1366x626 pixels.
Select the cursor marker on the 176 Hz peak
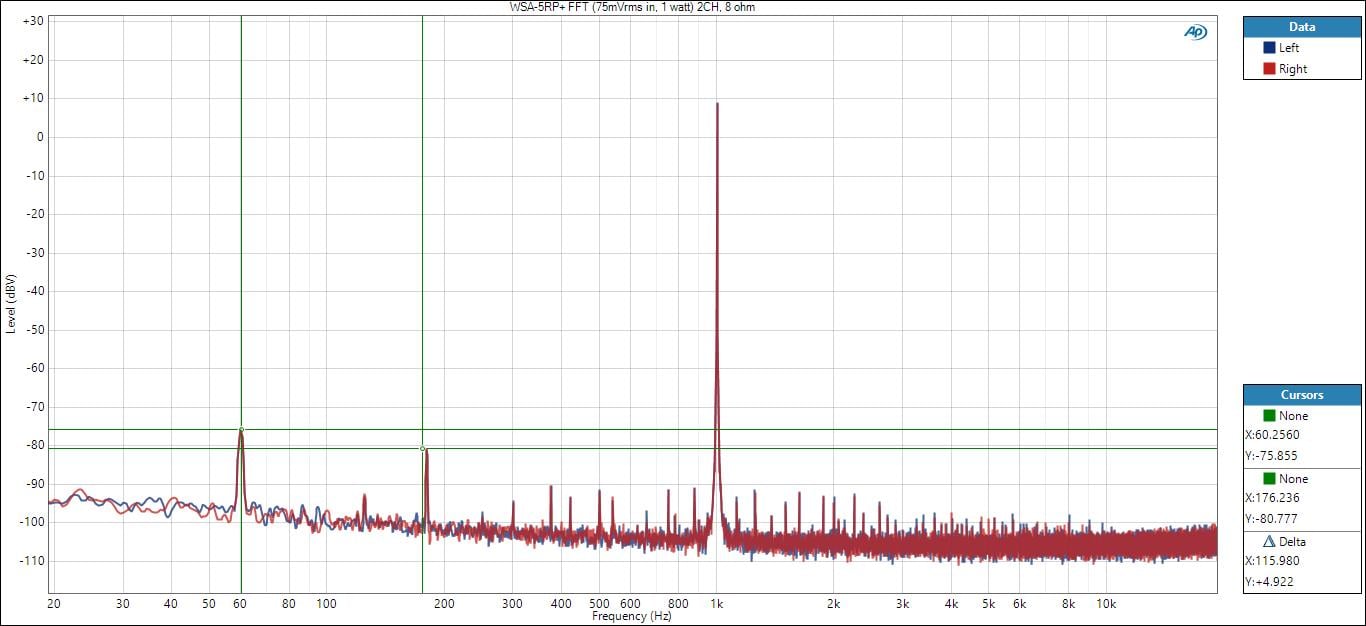423,449
